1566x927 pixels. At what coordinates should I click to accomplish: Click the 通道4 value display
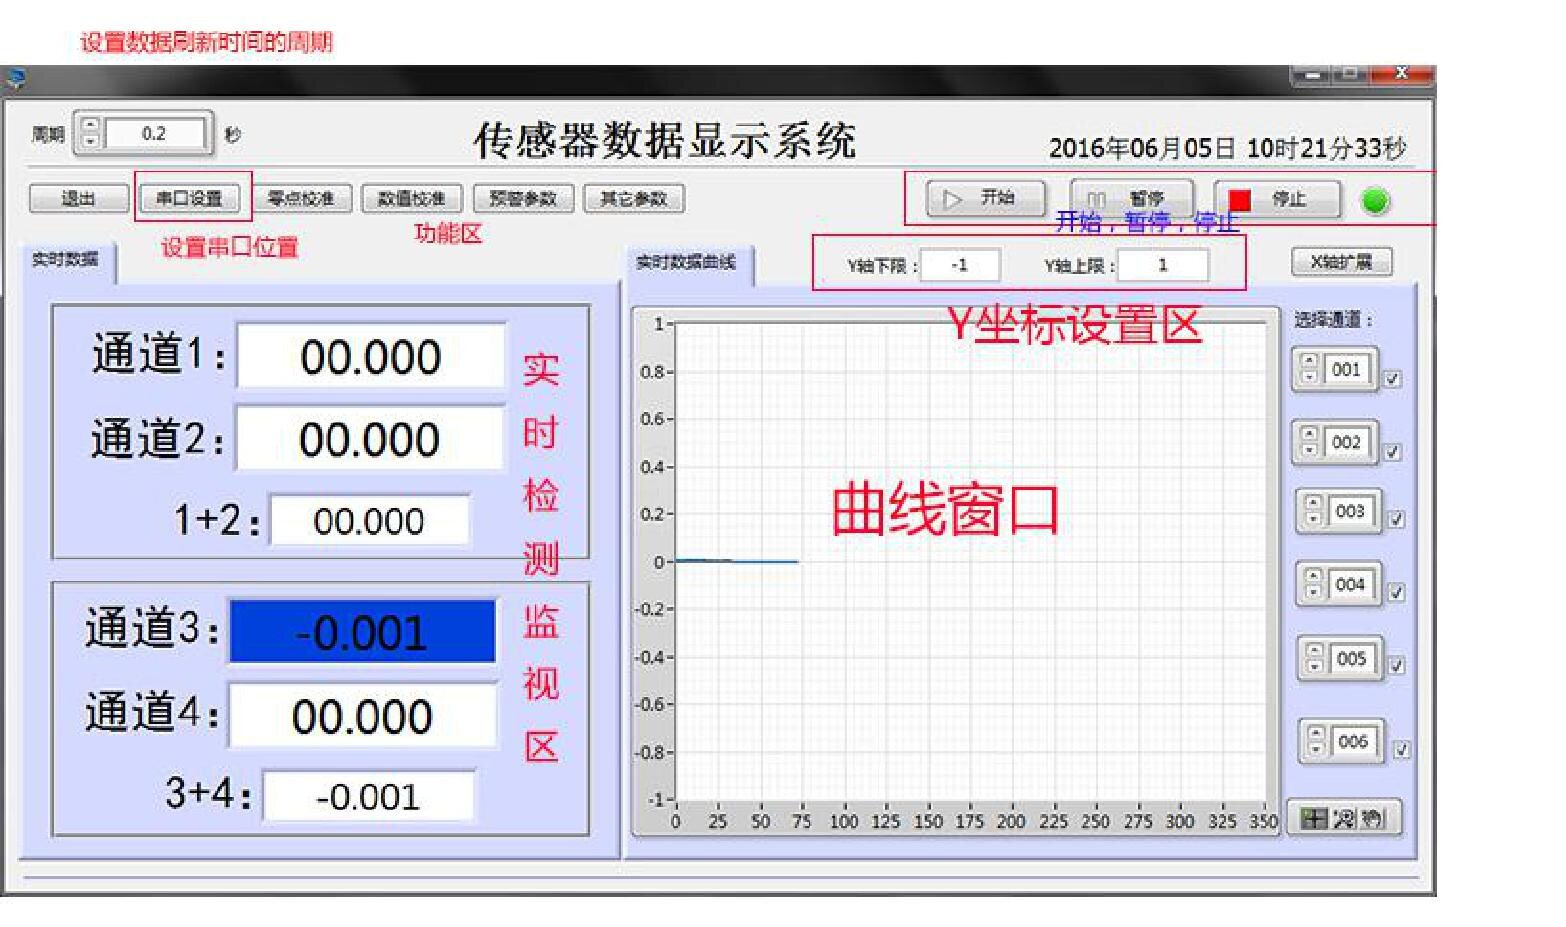coord(362,716)
